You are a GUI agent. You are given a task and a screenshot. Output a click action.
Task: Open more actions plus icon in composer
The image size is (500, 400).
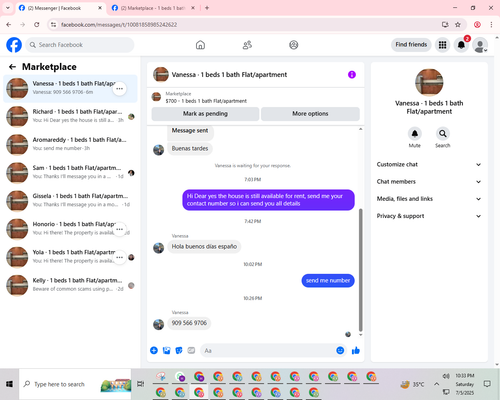click(154, 350)
